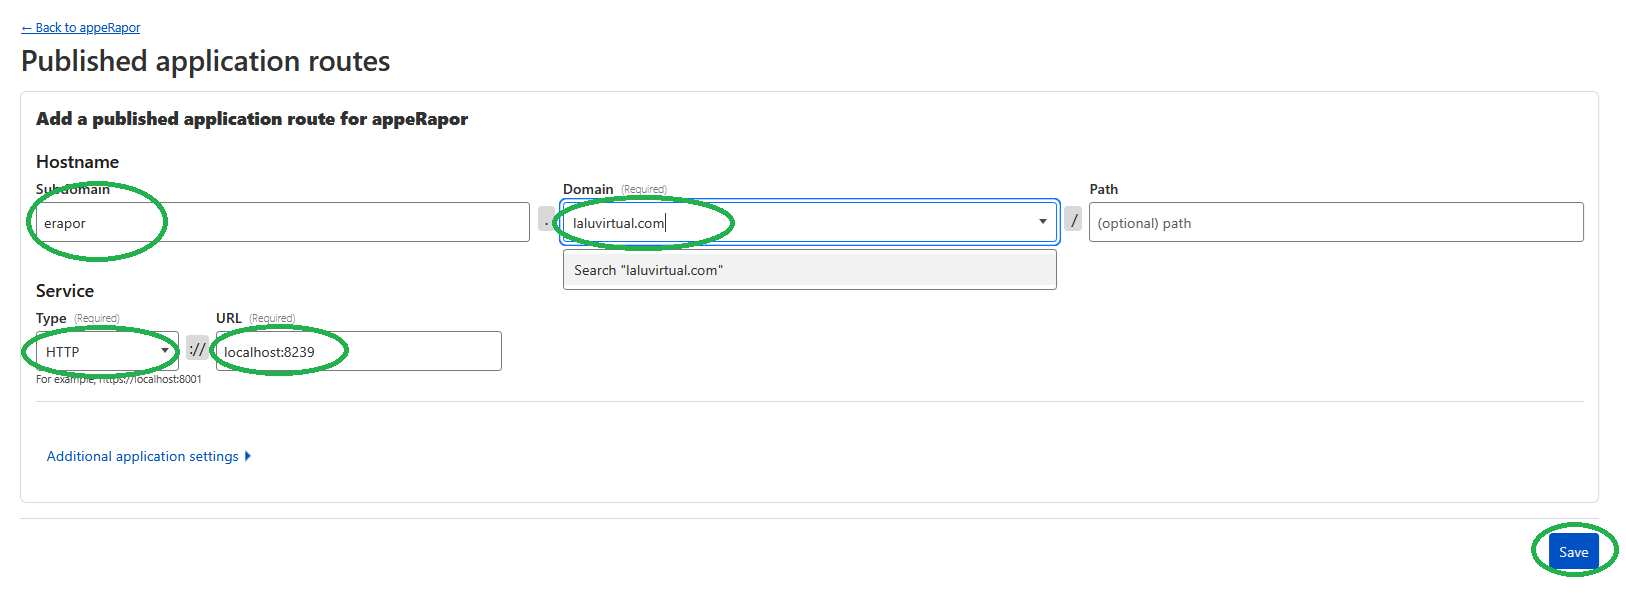Click the Service section heading
Screen dimensions: 1626x607
65,291
